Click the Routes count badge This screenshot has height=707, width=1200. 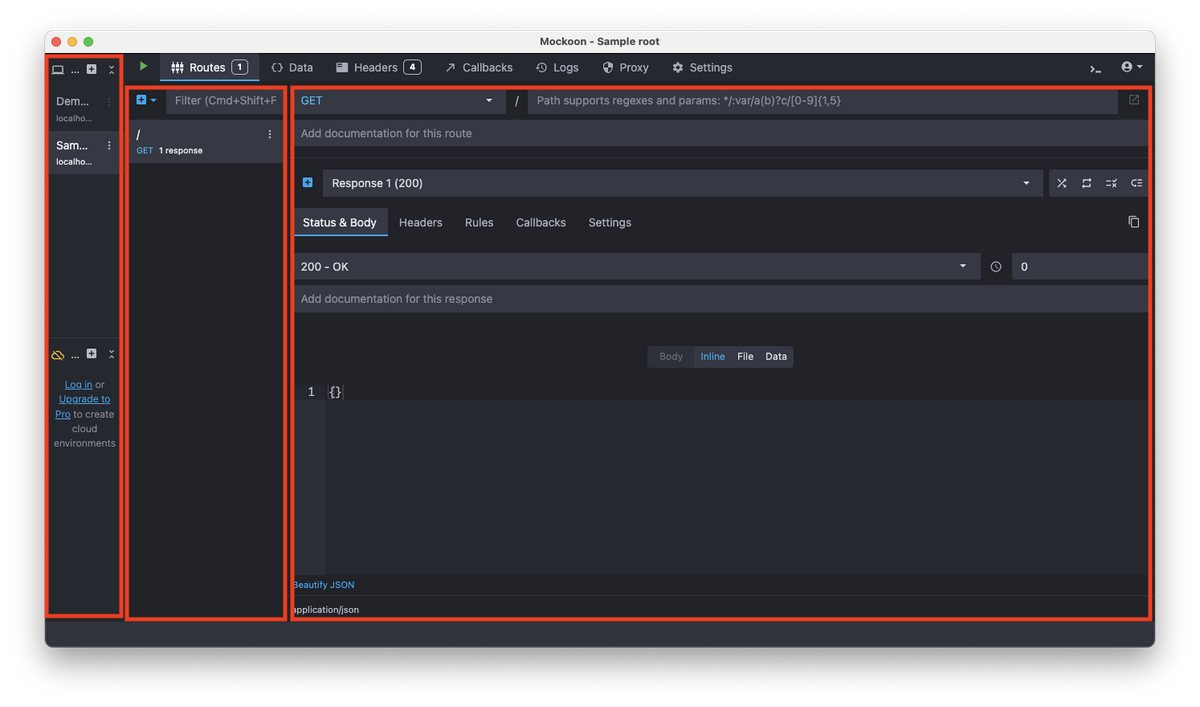pos(239,67)
